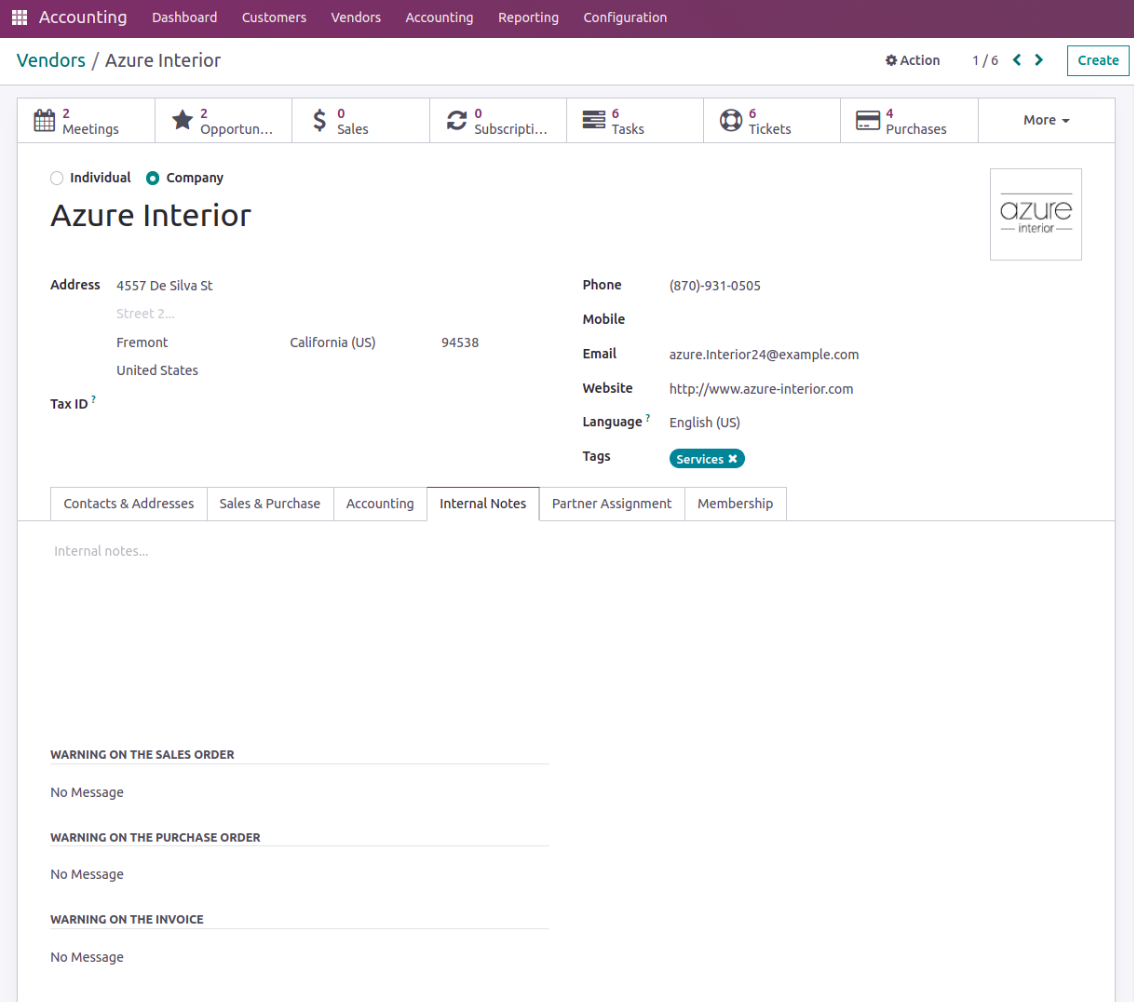Open the Customers menu

pyautogui.click(x=274, y=17)
